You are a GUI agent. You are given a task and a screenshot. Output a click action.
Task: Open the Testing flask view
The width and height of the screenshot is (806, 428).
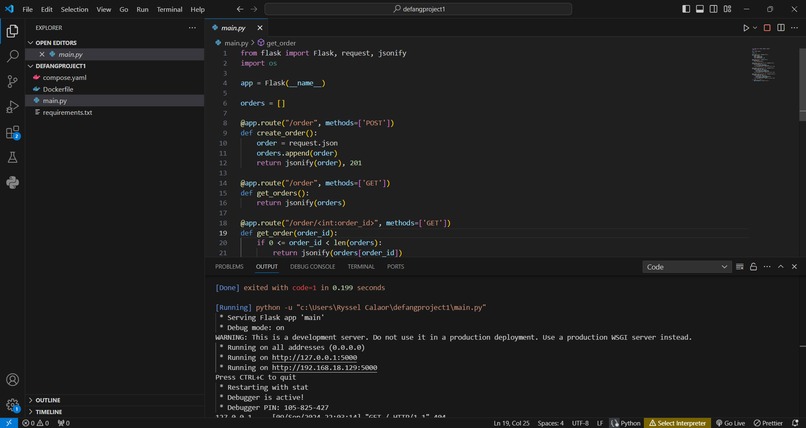[12, 158]
